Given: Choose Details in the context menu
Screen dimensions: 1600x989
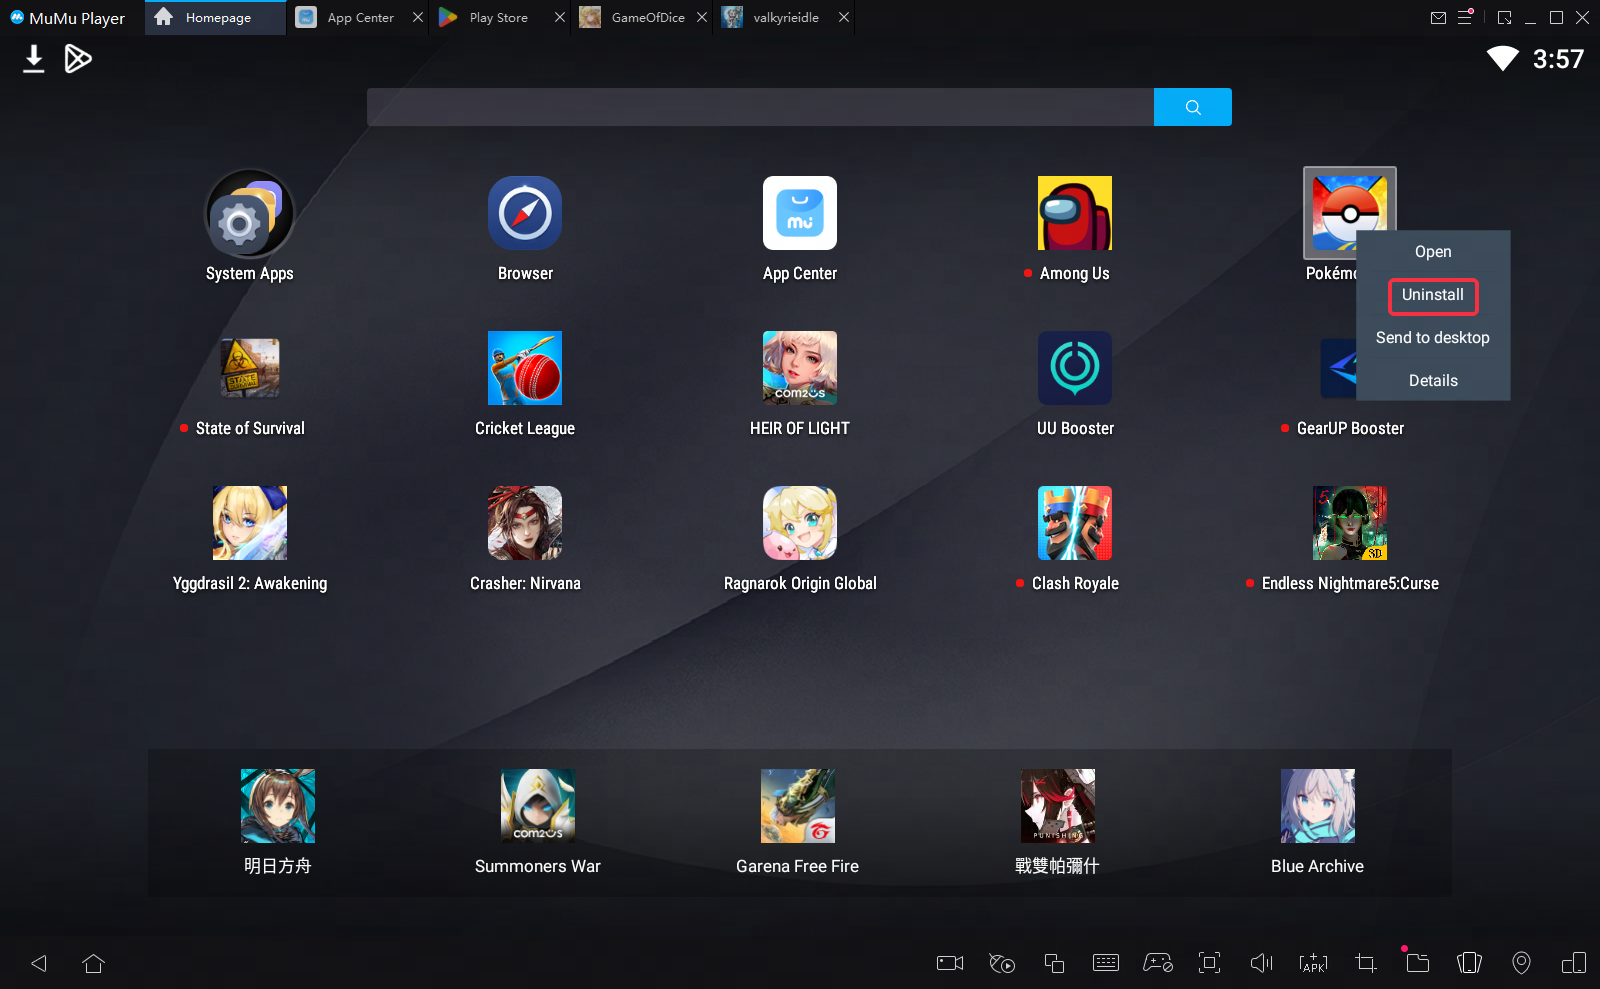Looking at the screenshot, I should coord(1433,381).
